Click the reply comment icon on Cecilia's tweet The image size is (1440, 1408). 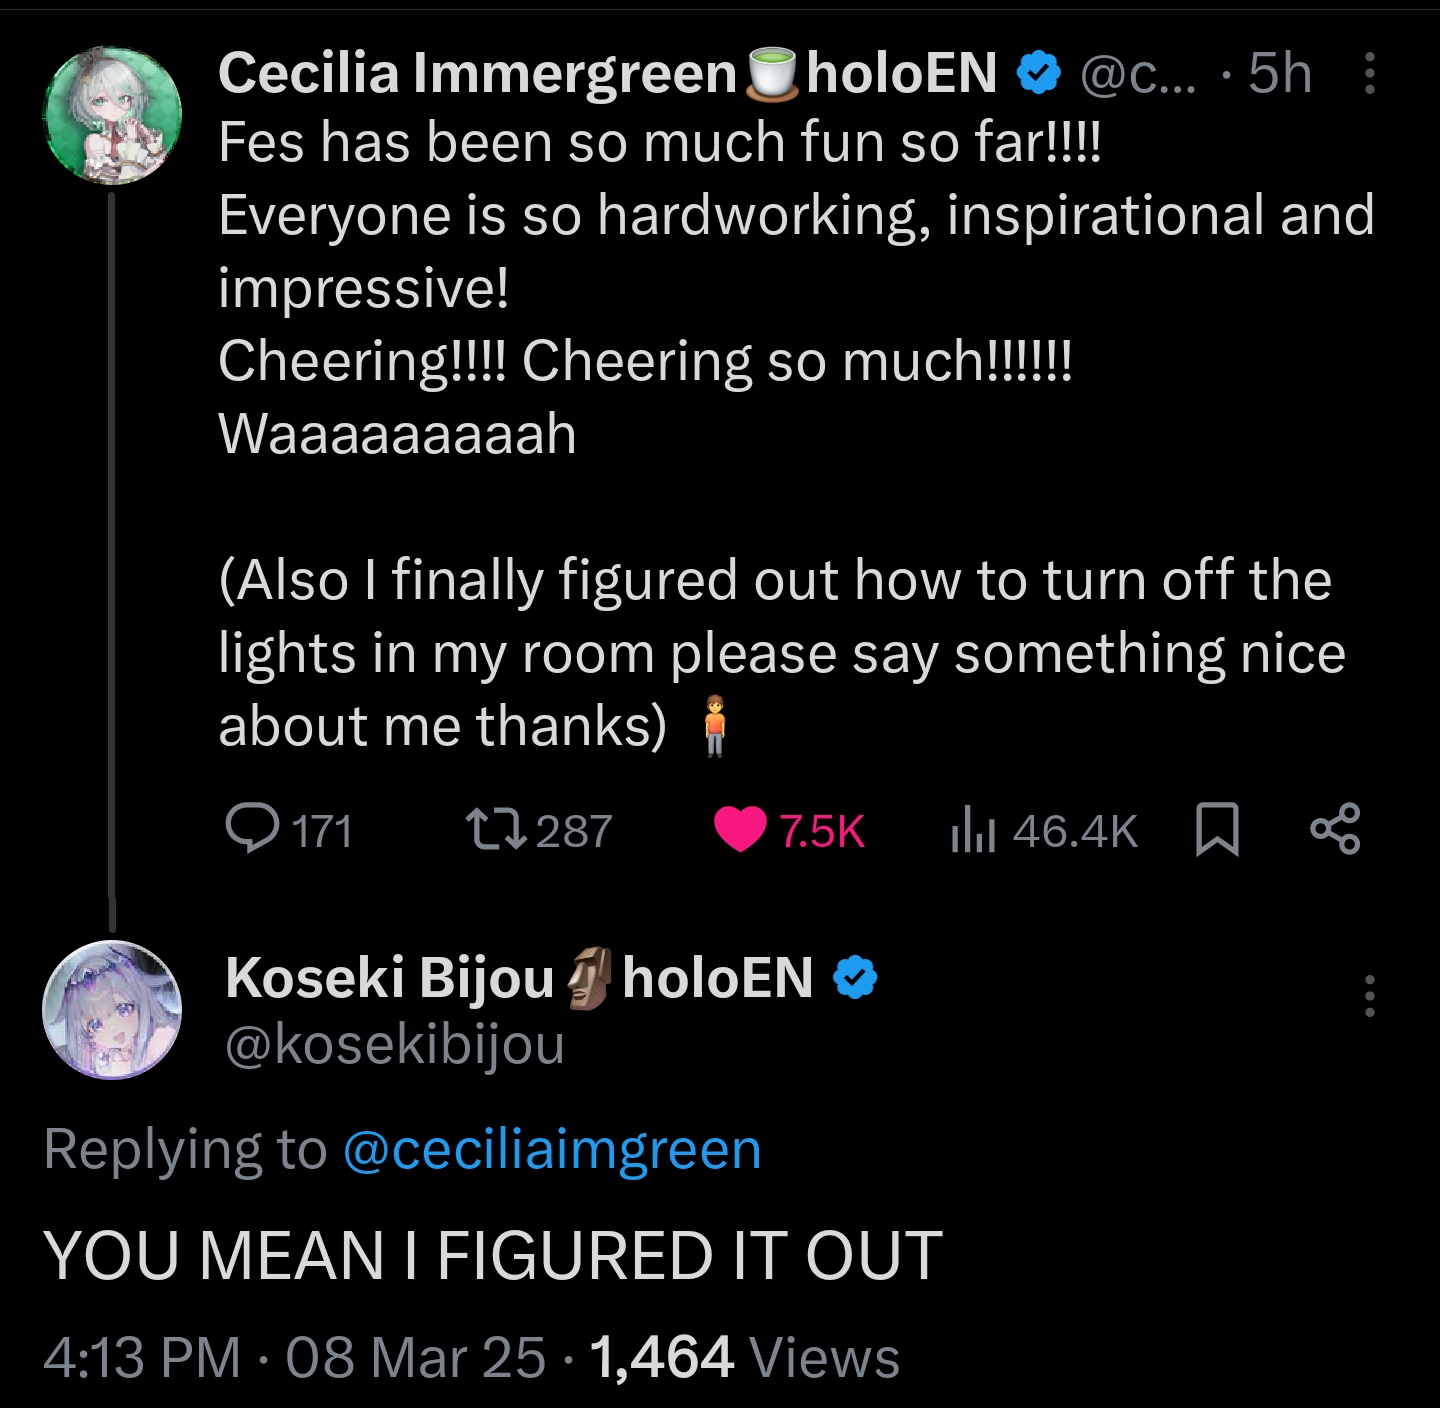[253, 829]
